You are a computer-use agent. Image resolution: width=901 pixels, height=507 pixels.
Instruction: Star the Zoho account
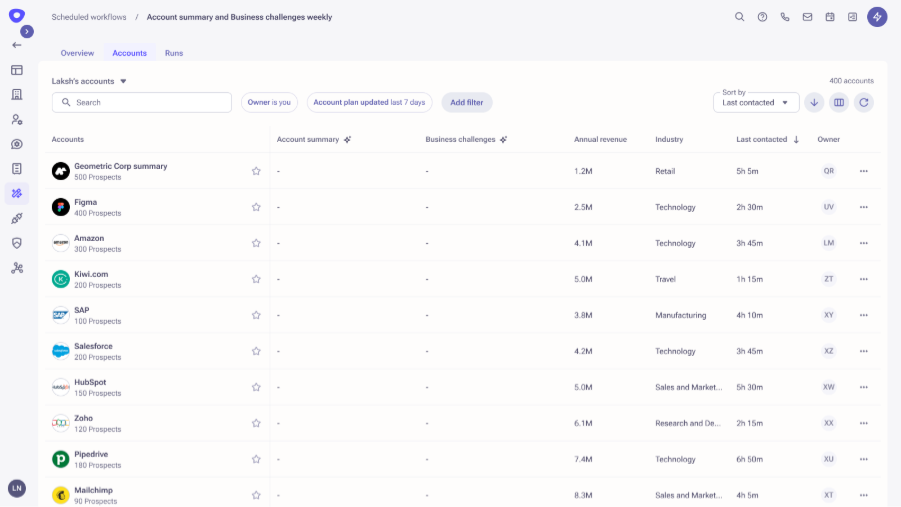tap(256, 423)
